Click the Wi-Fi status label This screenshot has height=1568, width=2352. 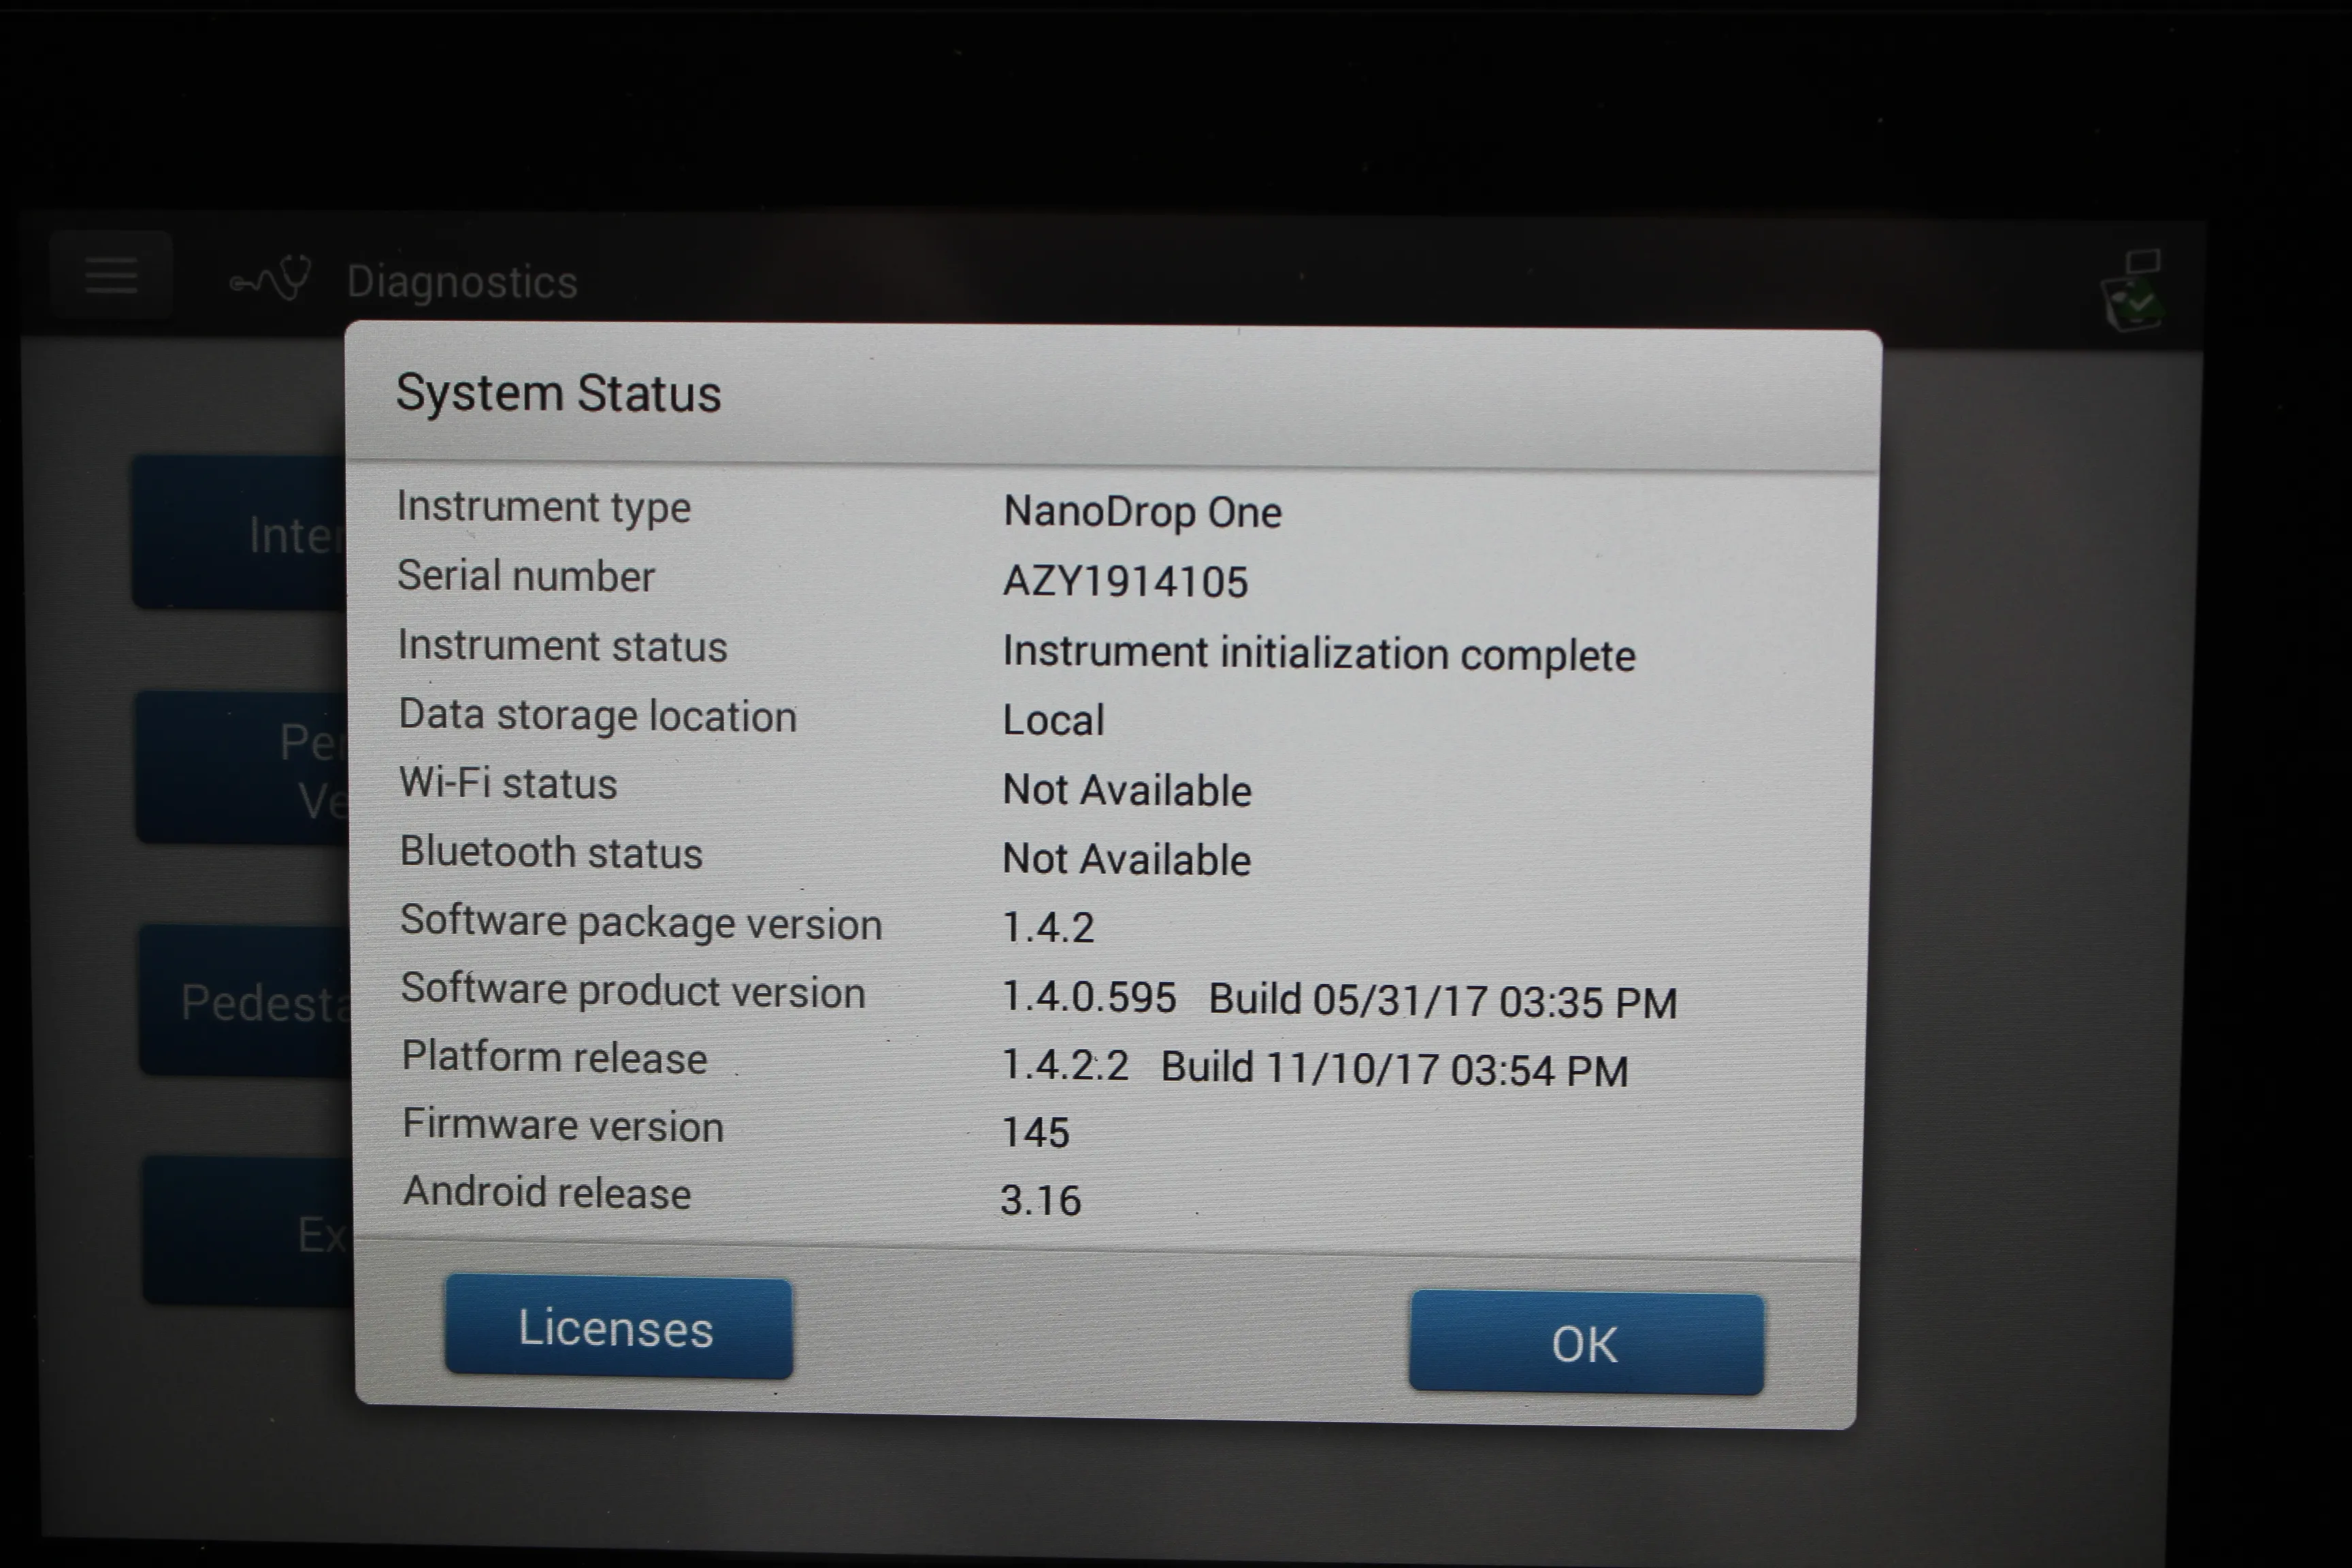pyautogui.click(x=508, y=783)
